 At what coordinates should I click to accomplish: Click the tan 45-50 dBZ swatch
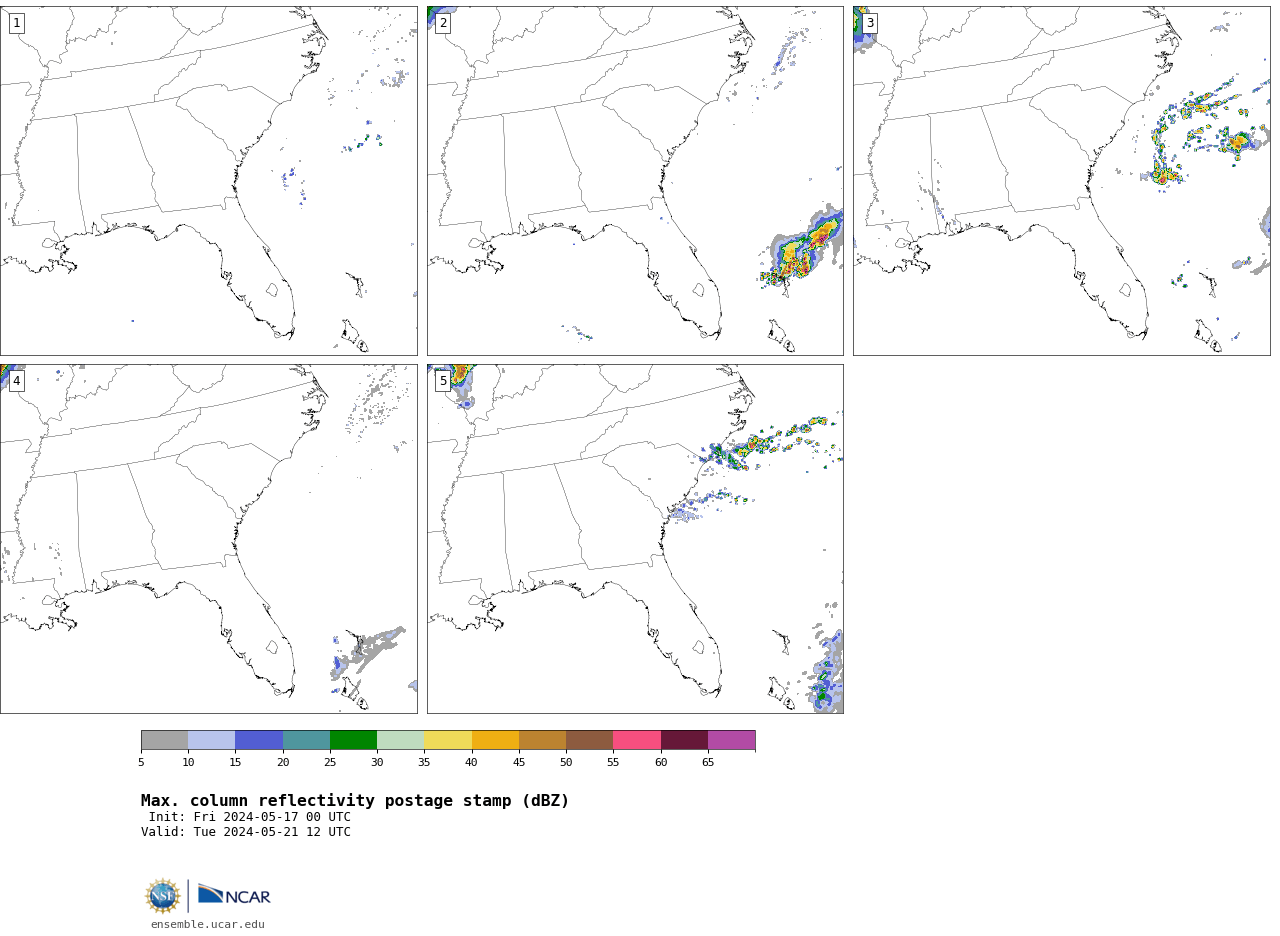click(542, 740)
